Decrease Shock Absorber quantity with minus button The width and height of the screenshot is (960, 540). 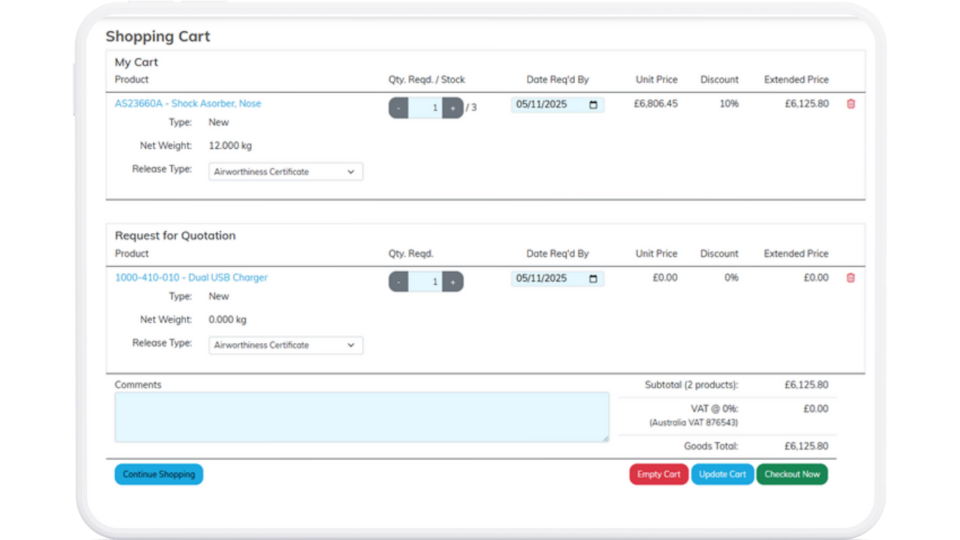[x=398, y=108]
